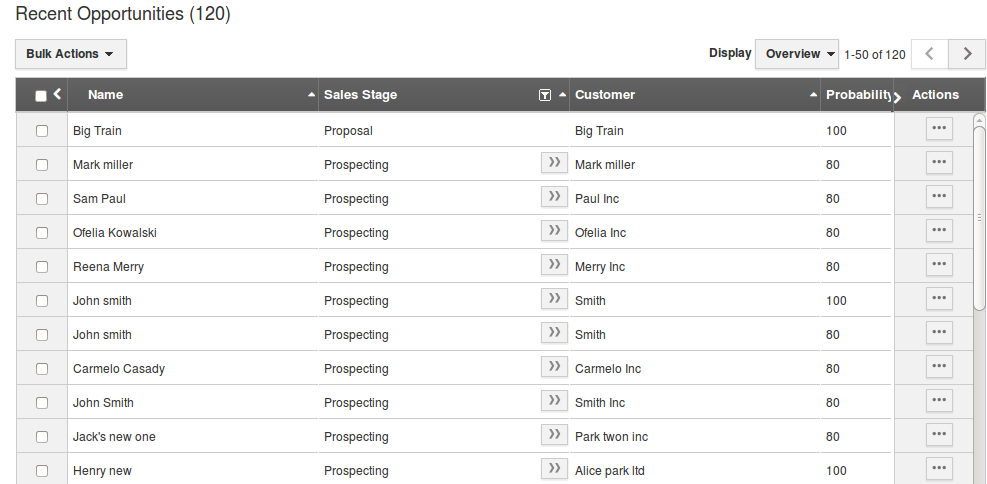Open the Bulk Actions dropdown
This screenshot has width=987, height=484.
pyautogui.click(x=71, y=54)
